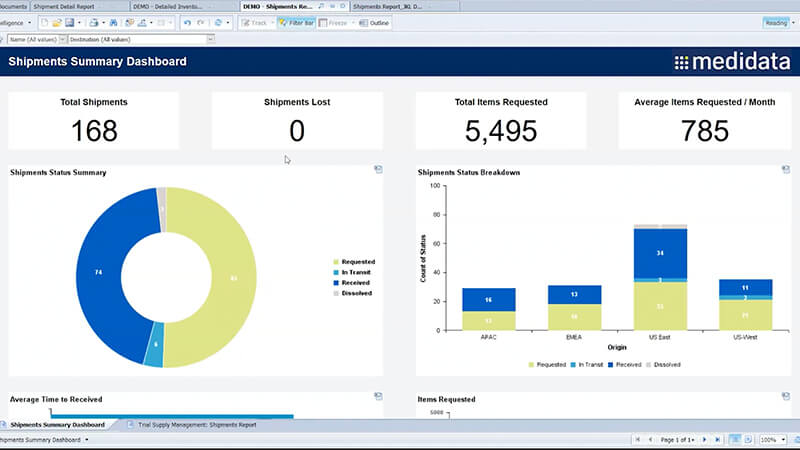Image resolution: width=800 pixels, height=450 pixels.
Task: Open the status bar report selector dropdown
Action: pyautogui.click(x=86, y=439)
